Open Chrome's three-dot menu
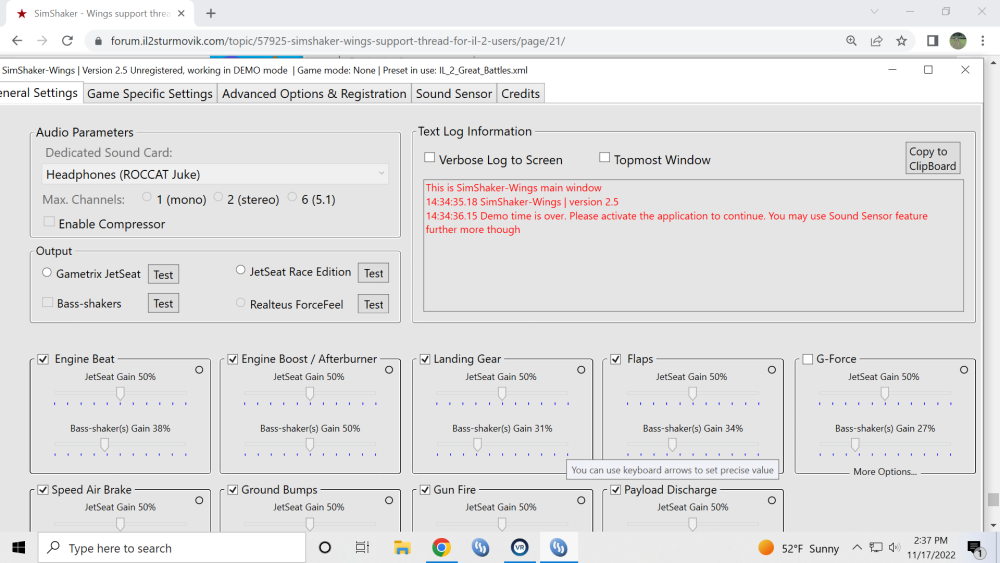1000x563 pixels. click(x=983, y=41)
